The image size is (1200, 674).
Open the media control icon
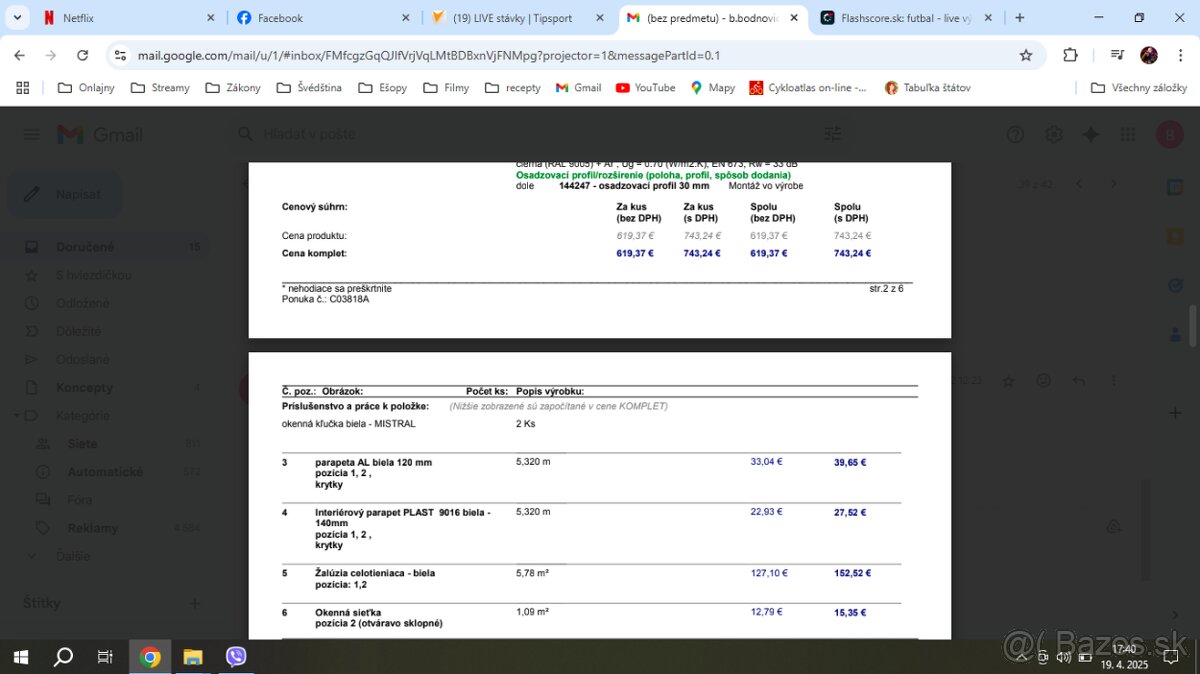(x=1118, y=56)
